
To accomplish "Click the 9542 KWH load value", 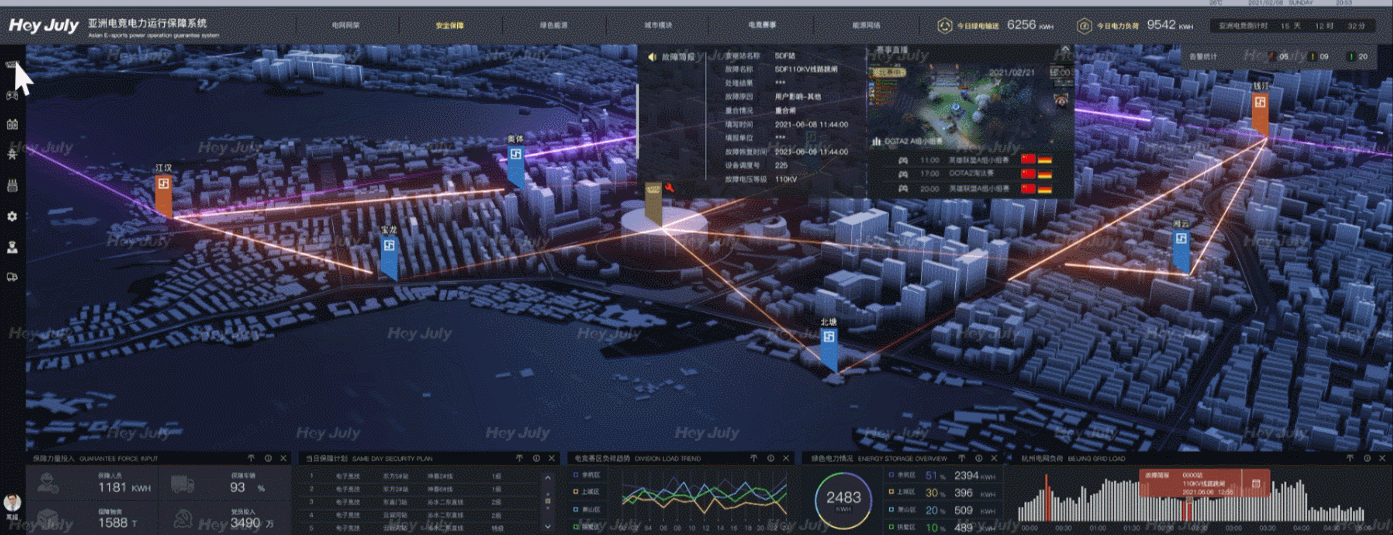I will (x=1170, y=25).
